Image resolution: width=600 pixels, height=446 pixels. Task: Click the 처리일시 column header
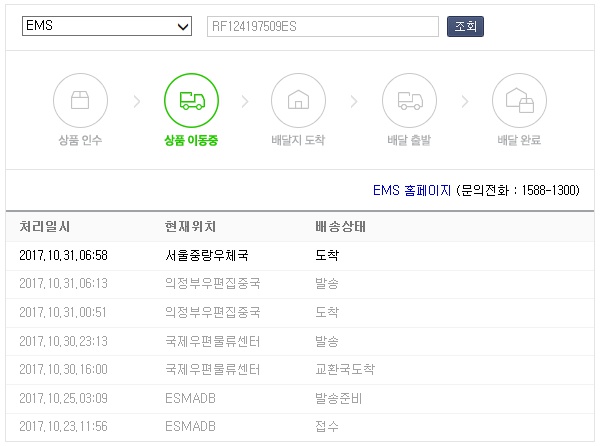point(45,226)
